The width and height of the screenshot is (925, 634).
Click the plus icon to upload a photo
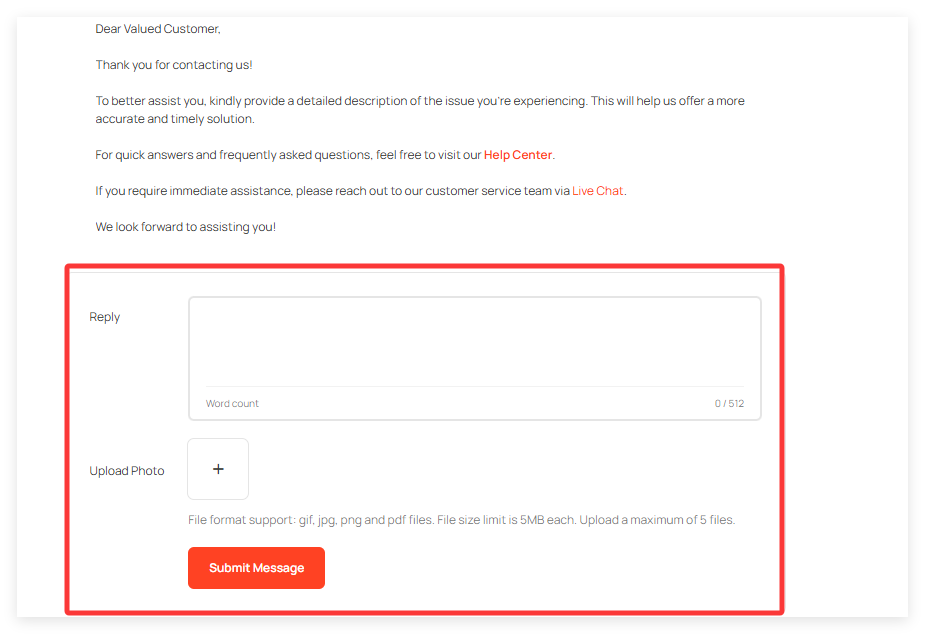pos(218,469)
